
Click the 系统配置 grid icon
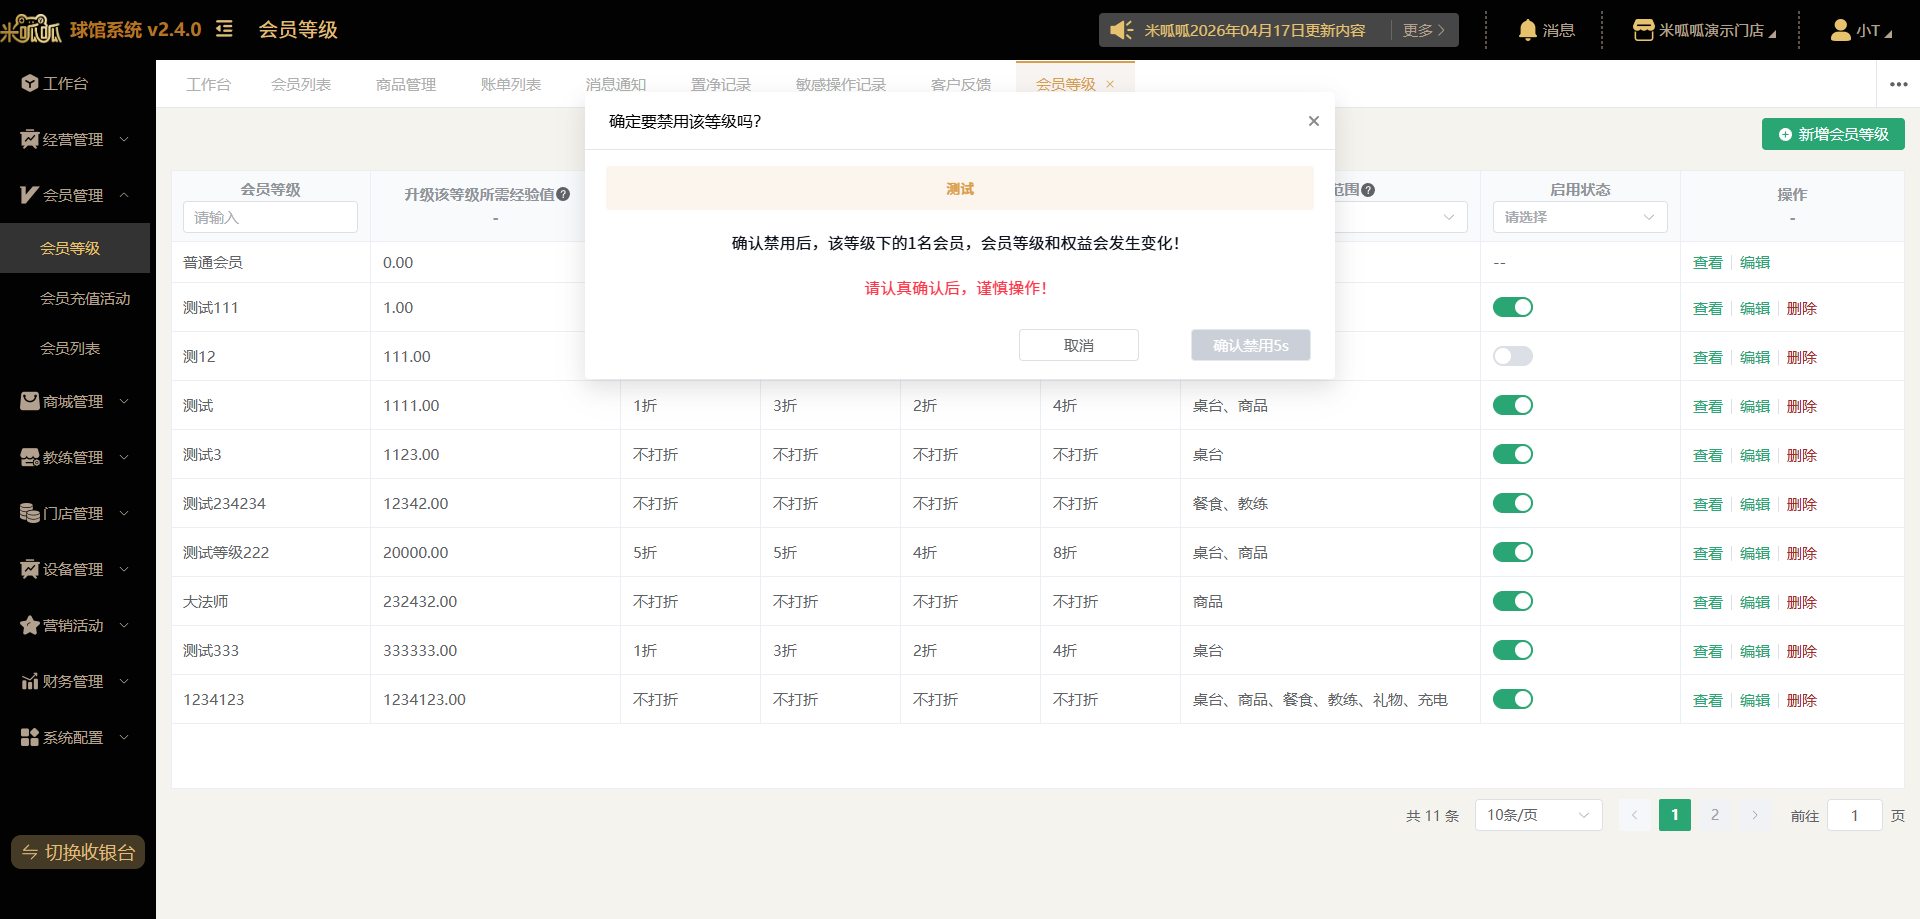[x=30, y=737]
